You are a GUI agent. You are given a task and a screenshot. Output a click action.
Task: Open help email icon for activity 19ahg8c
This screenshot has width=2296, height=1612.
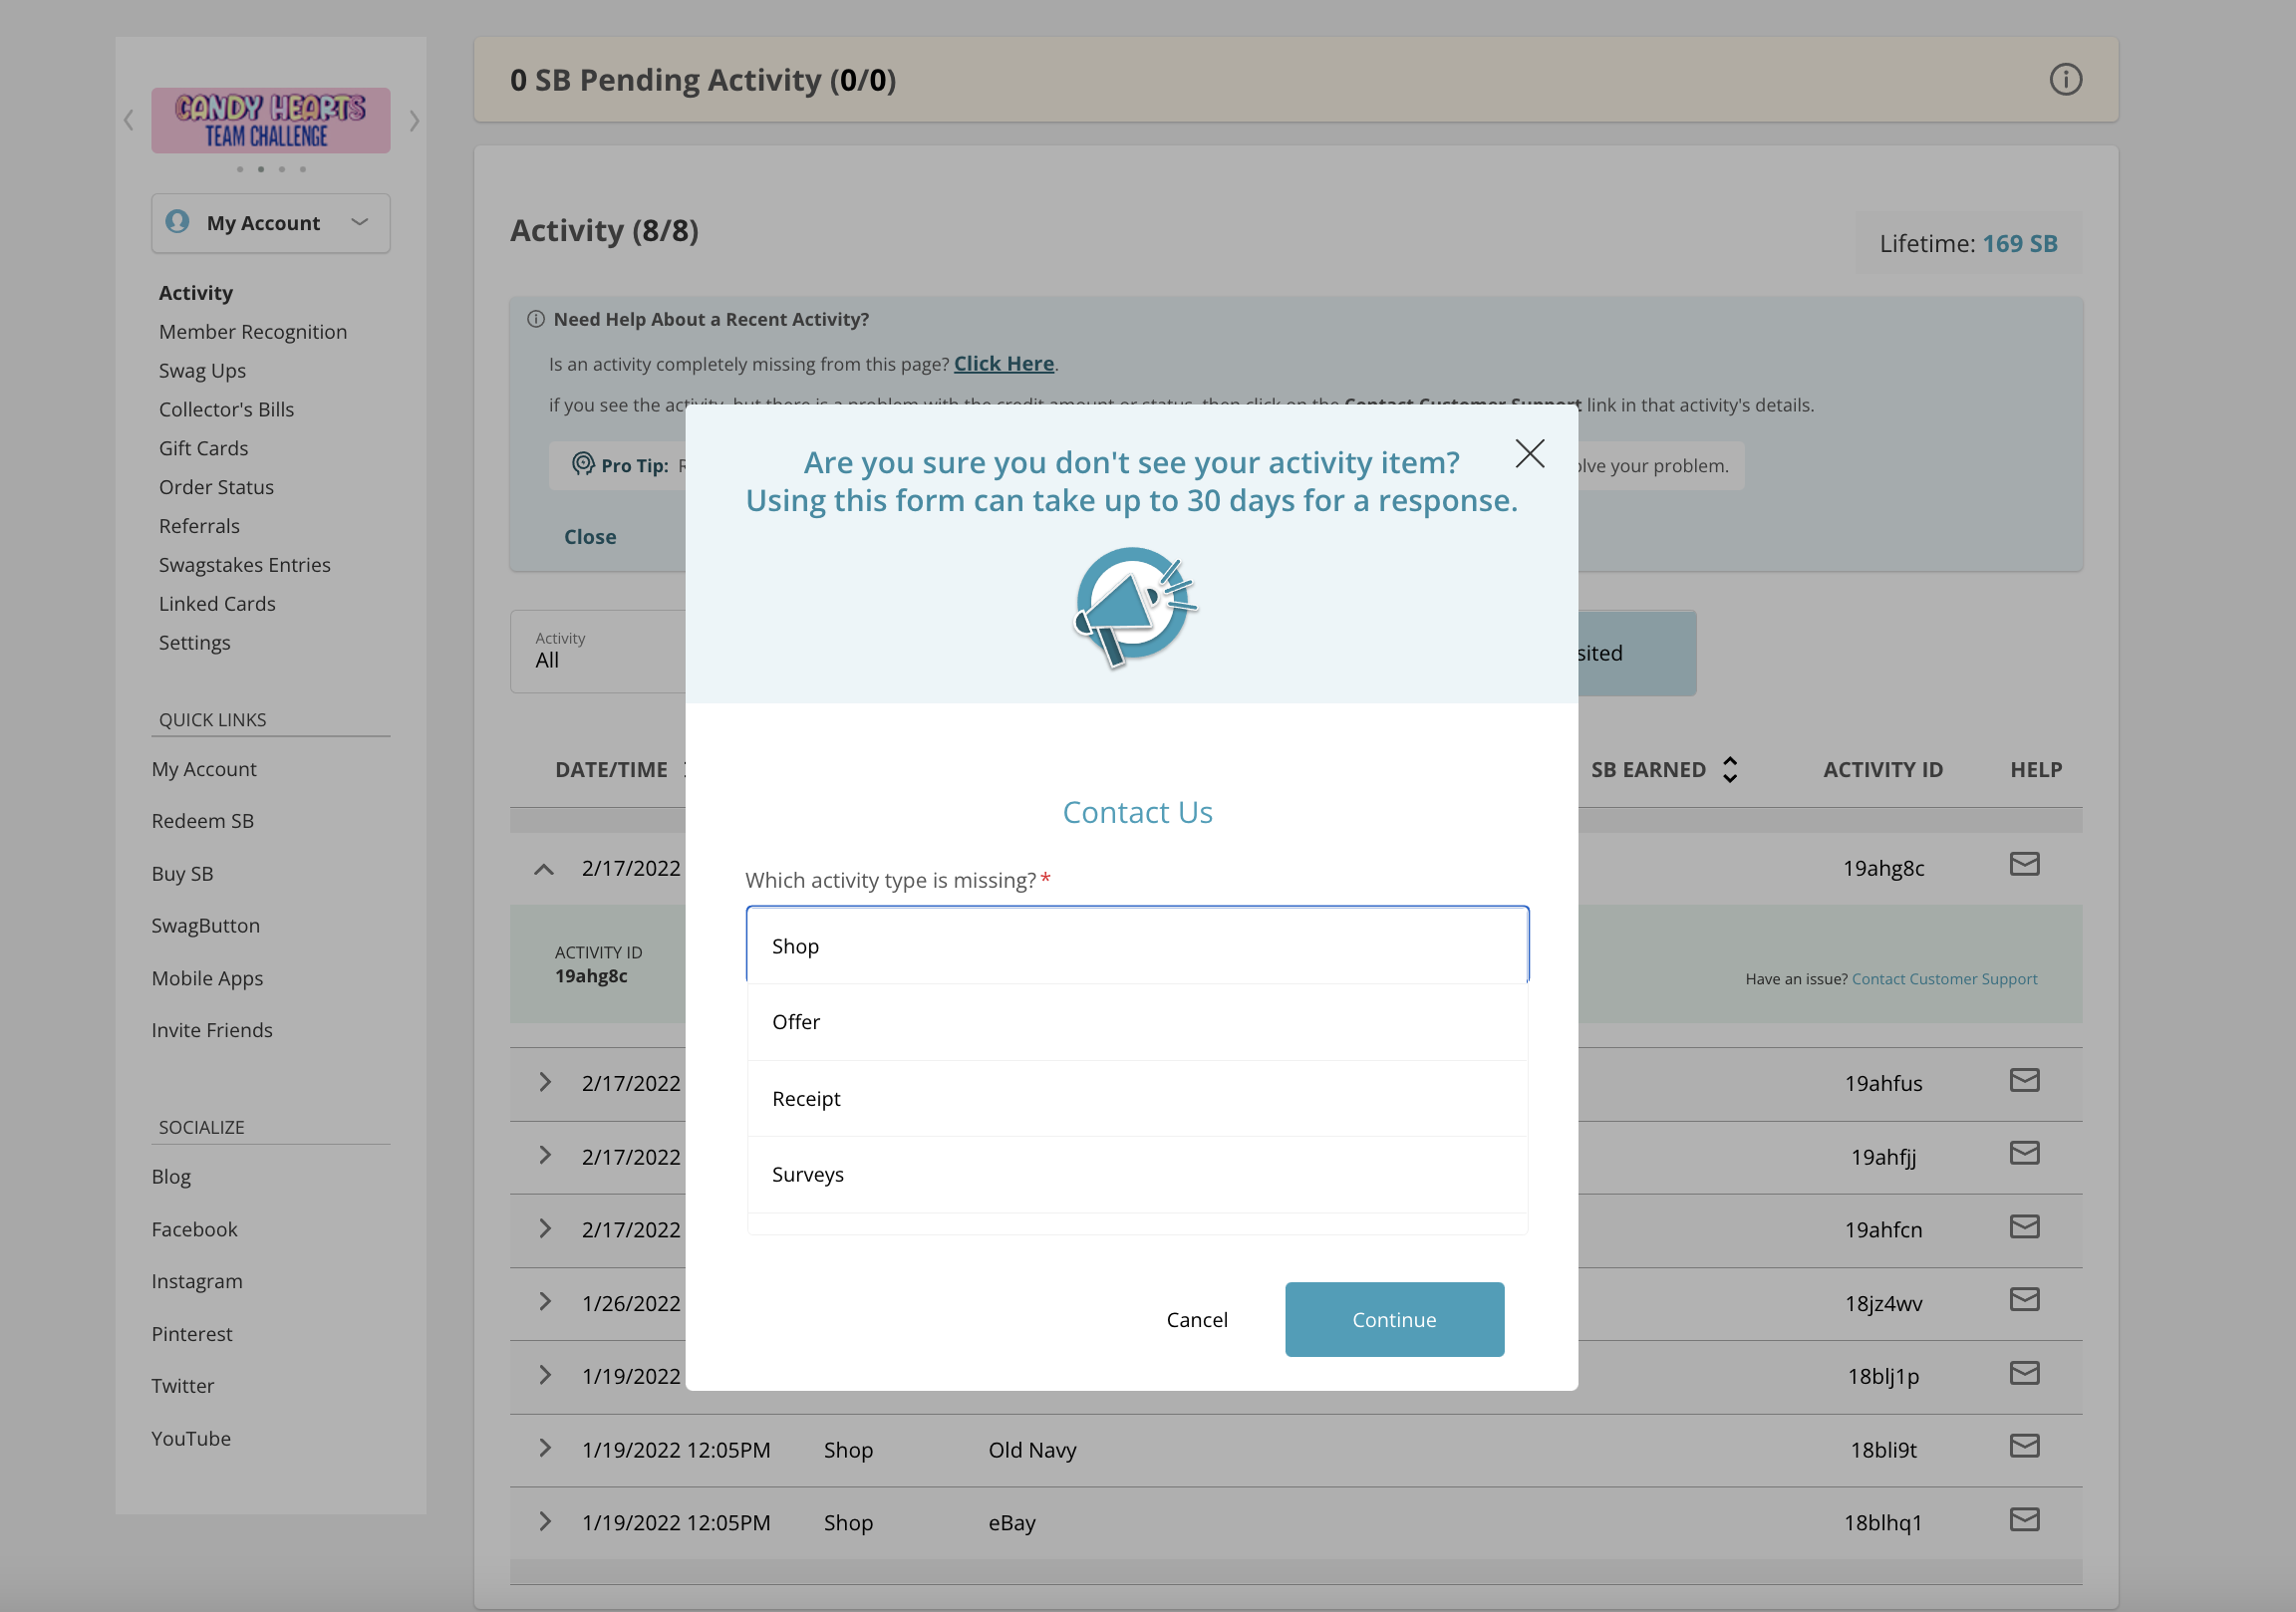coord(2024,864)
